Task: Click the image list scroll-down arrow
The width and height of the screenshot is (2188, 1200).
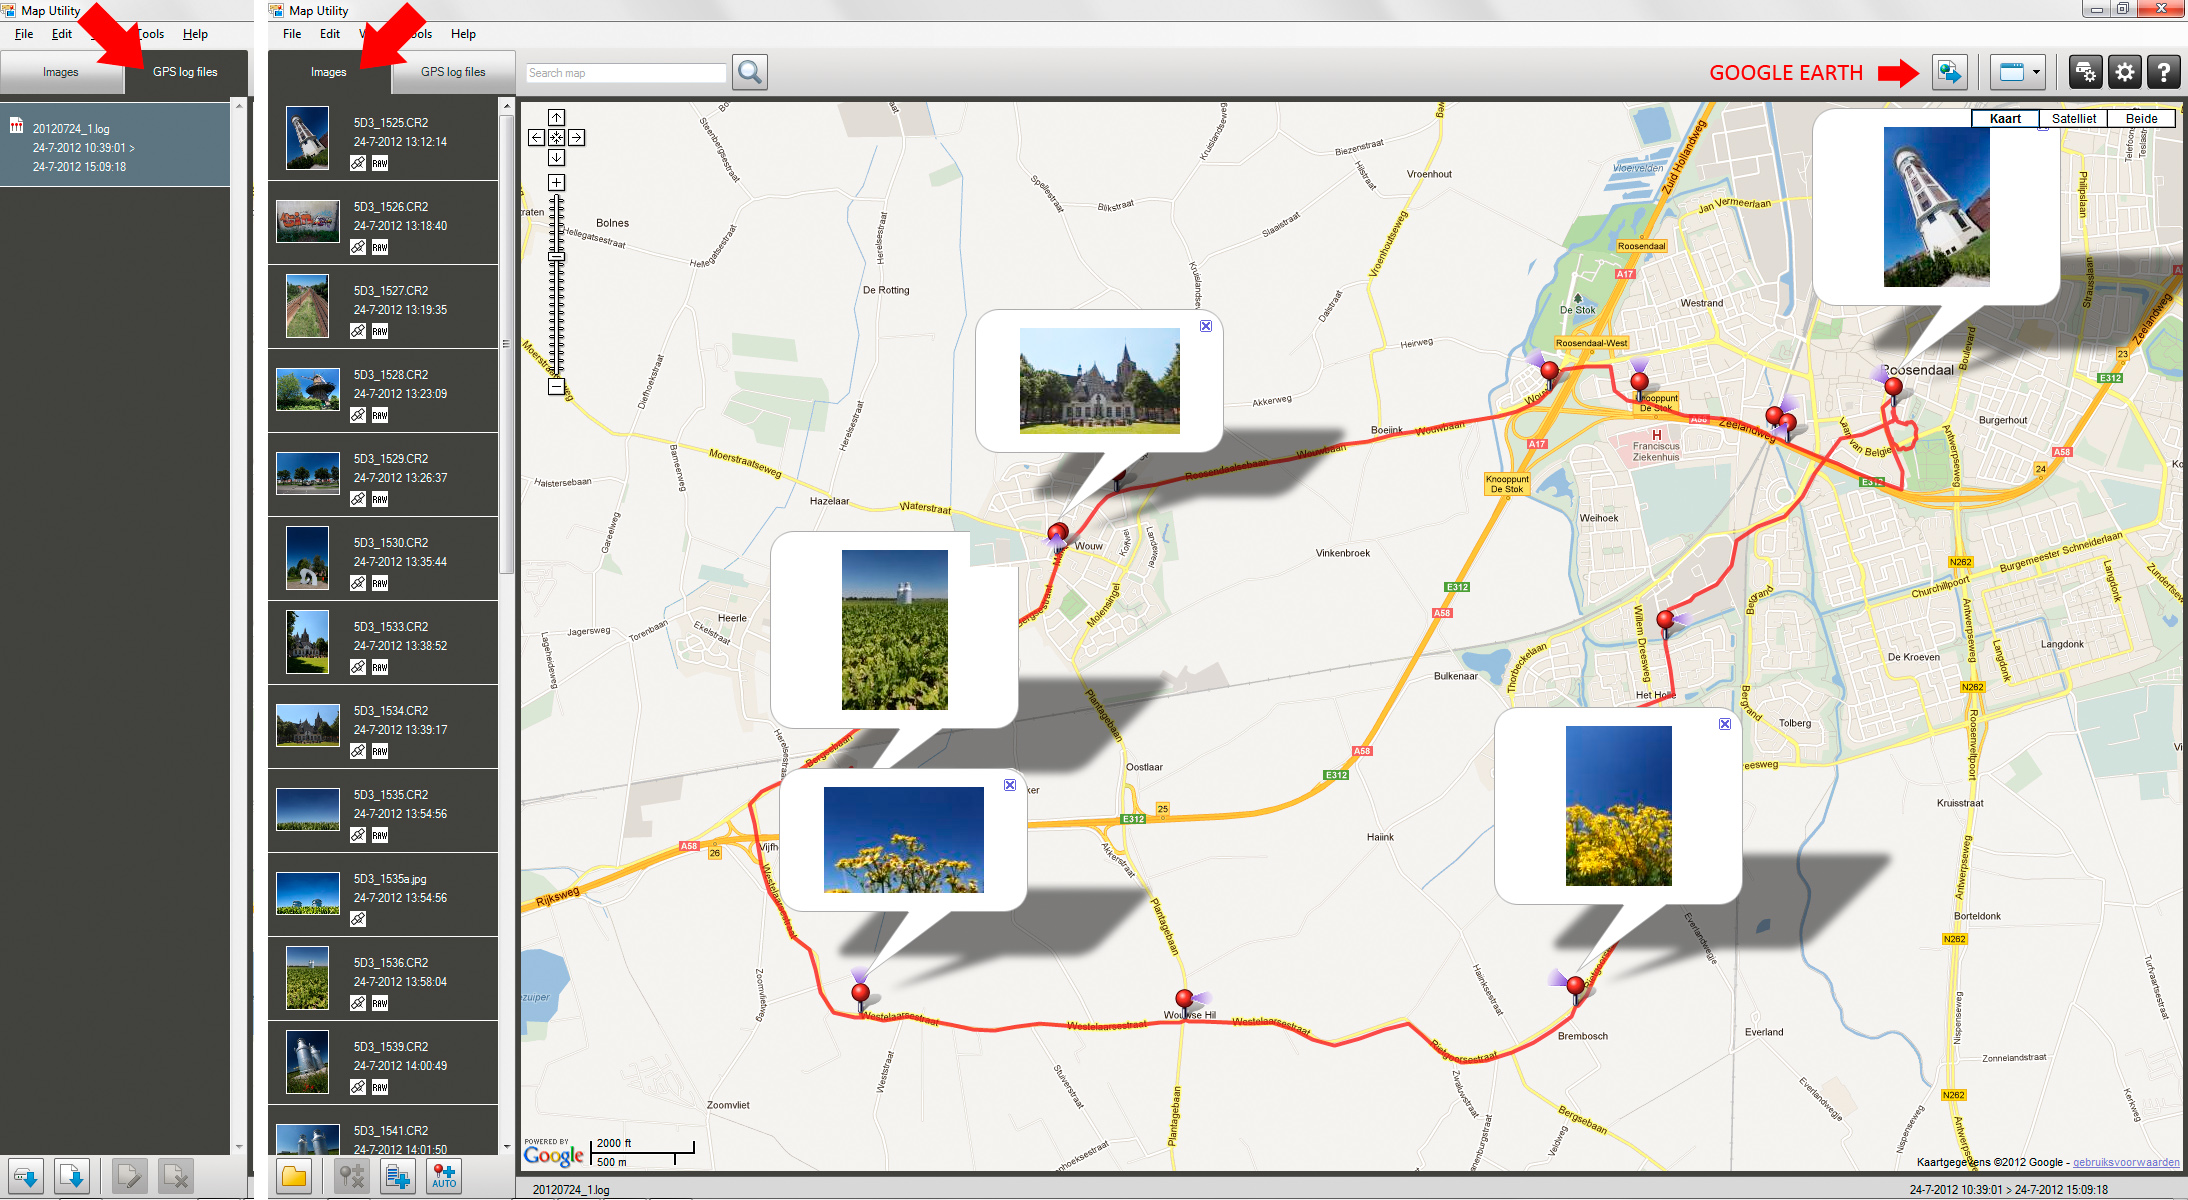Action: [x=506, y=1146]
